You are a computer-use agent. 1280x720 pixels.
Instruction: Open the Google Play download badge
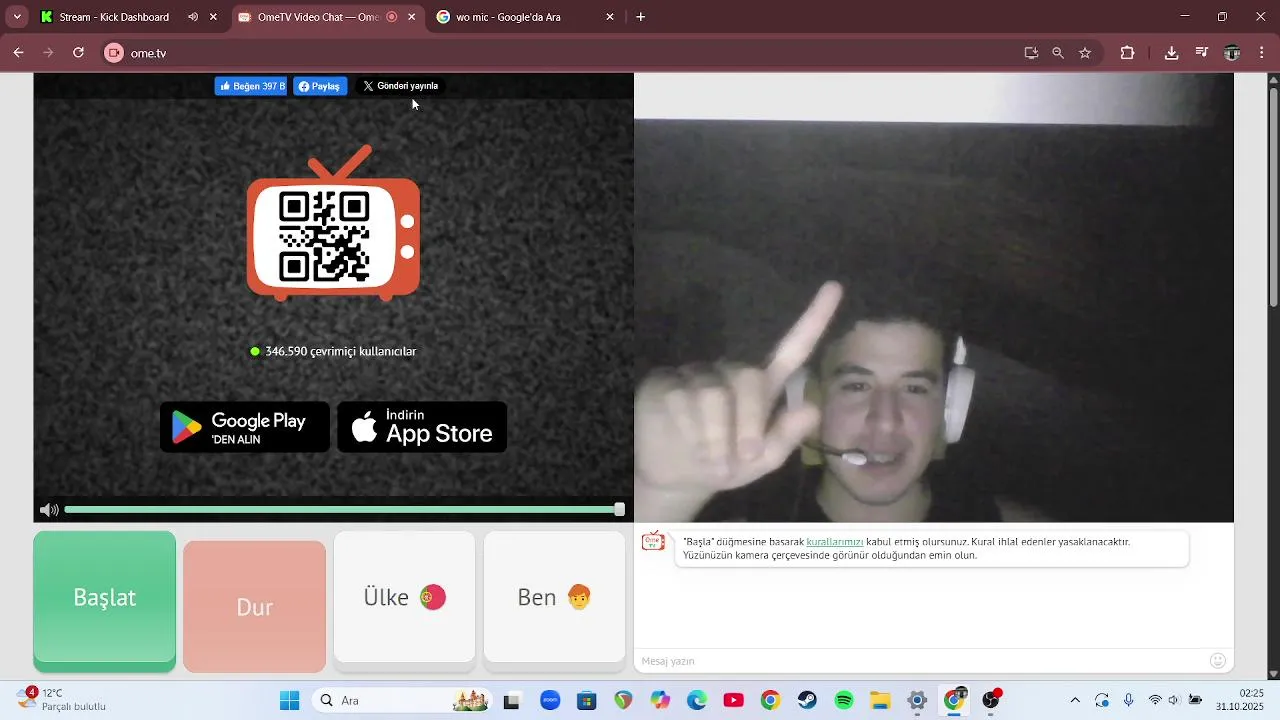pos(245,427)
